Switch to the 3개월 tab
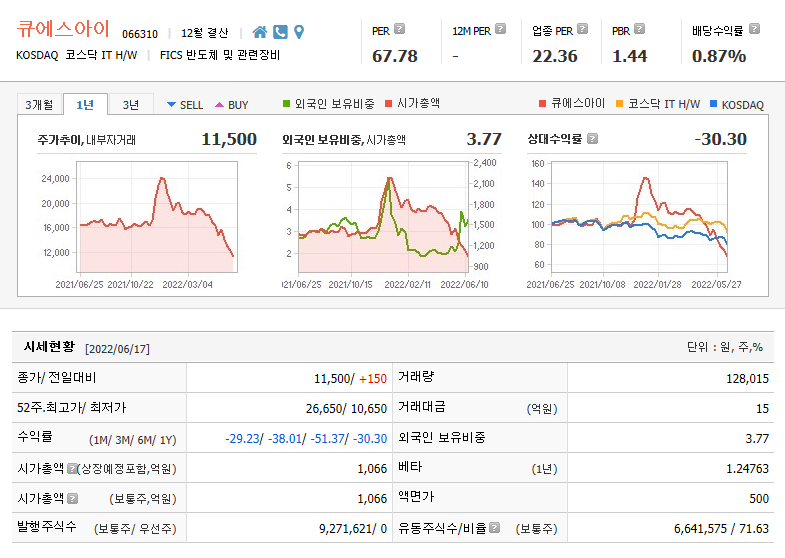The width and height of the screenshot is (785, 558). (39, 105)
